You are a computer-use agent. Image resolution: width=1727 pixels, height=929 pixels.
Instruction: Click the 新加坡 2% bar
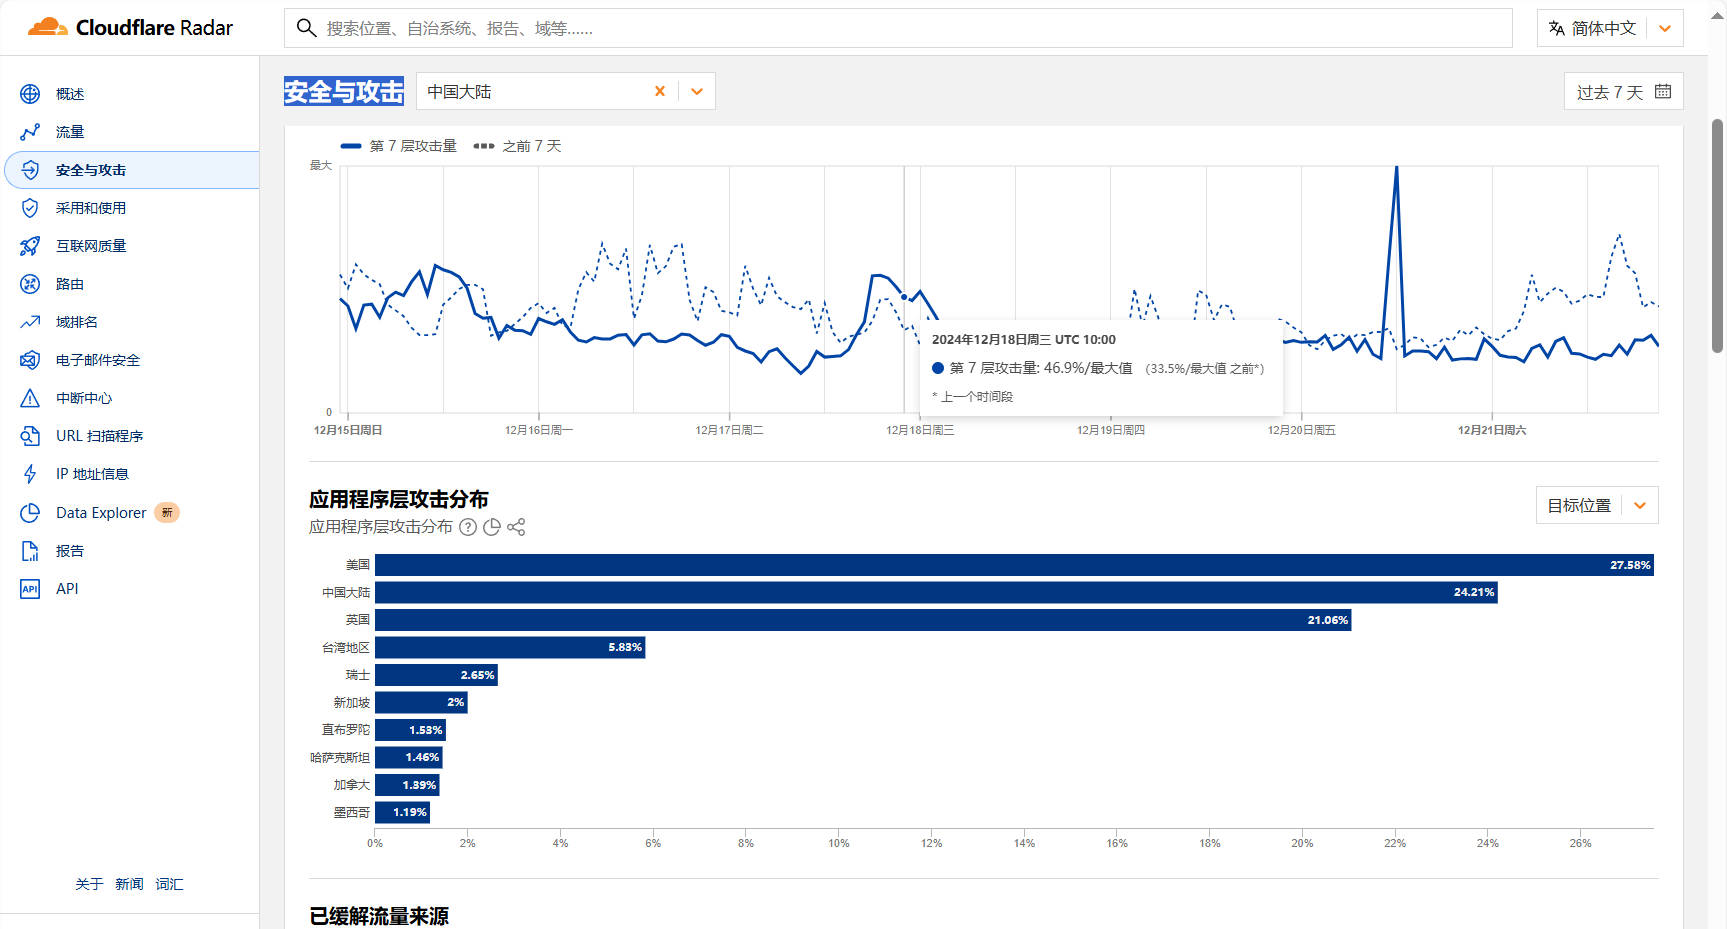coord(421,703)
